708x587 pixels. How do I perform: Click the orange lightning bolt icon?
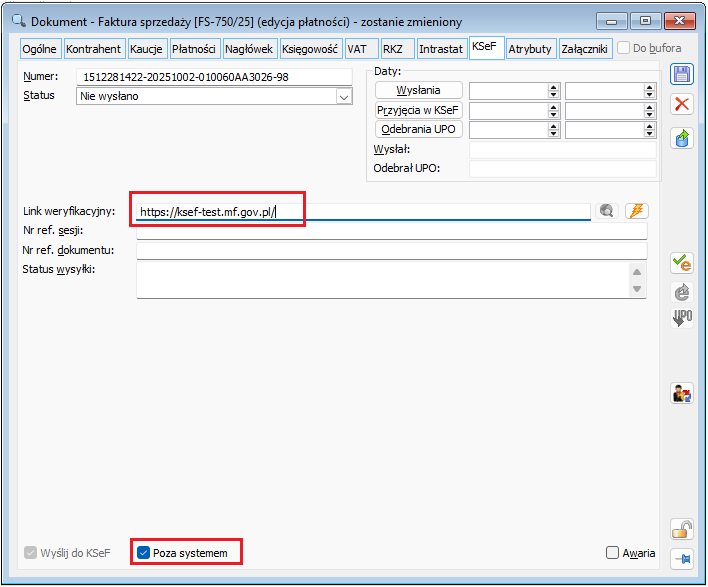[x=637, y=210]
